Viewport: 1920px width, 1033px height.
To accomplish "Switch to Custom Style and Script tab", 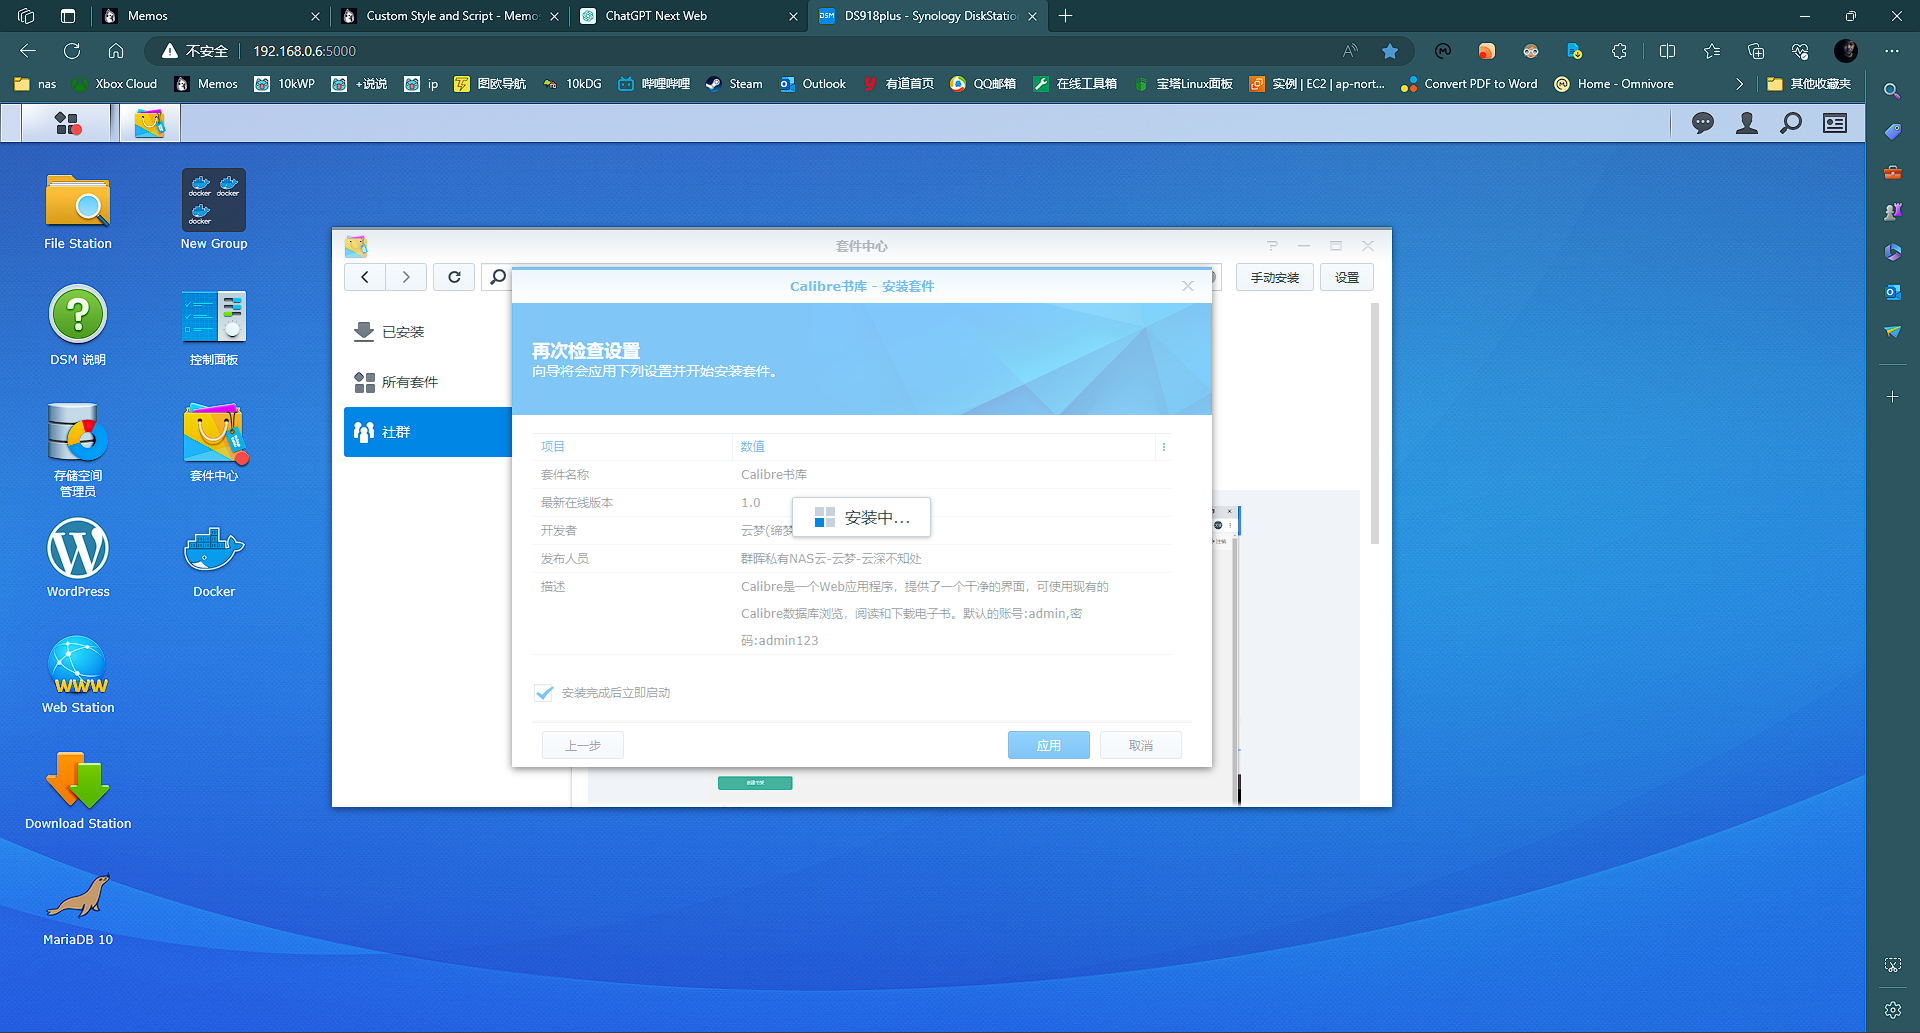I will click(450, 16).
